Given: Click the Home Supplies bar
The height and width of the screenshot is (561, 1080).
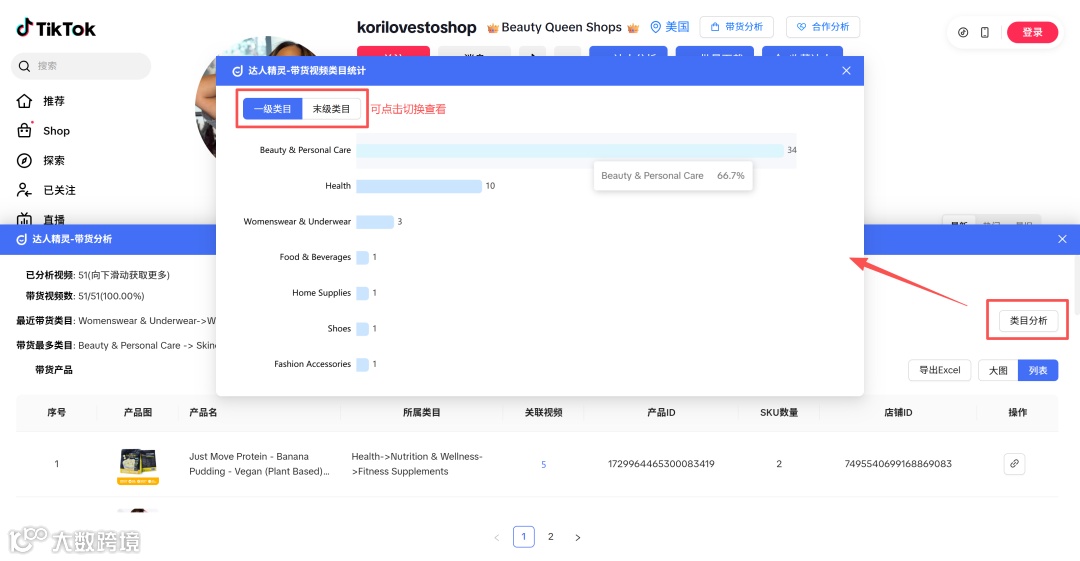Looking at the screenshot, I should coord(362,293).
